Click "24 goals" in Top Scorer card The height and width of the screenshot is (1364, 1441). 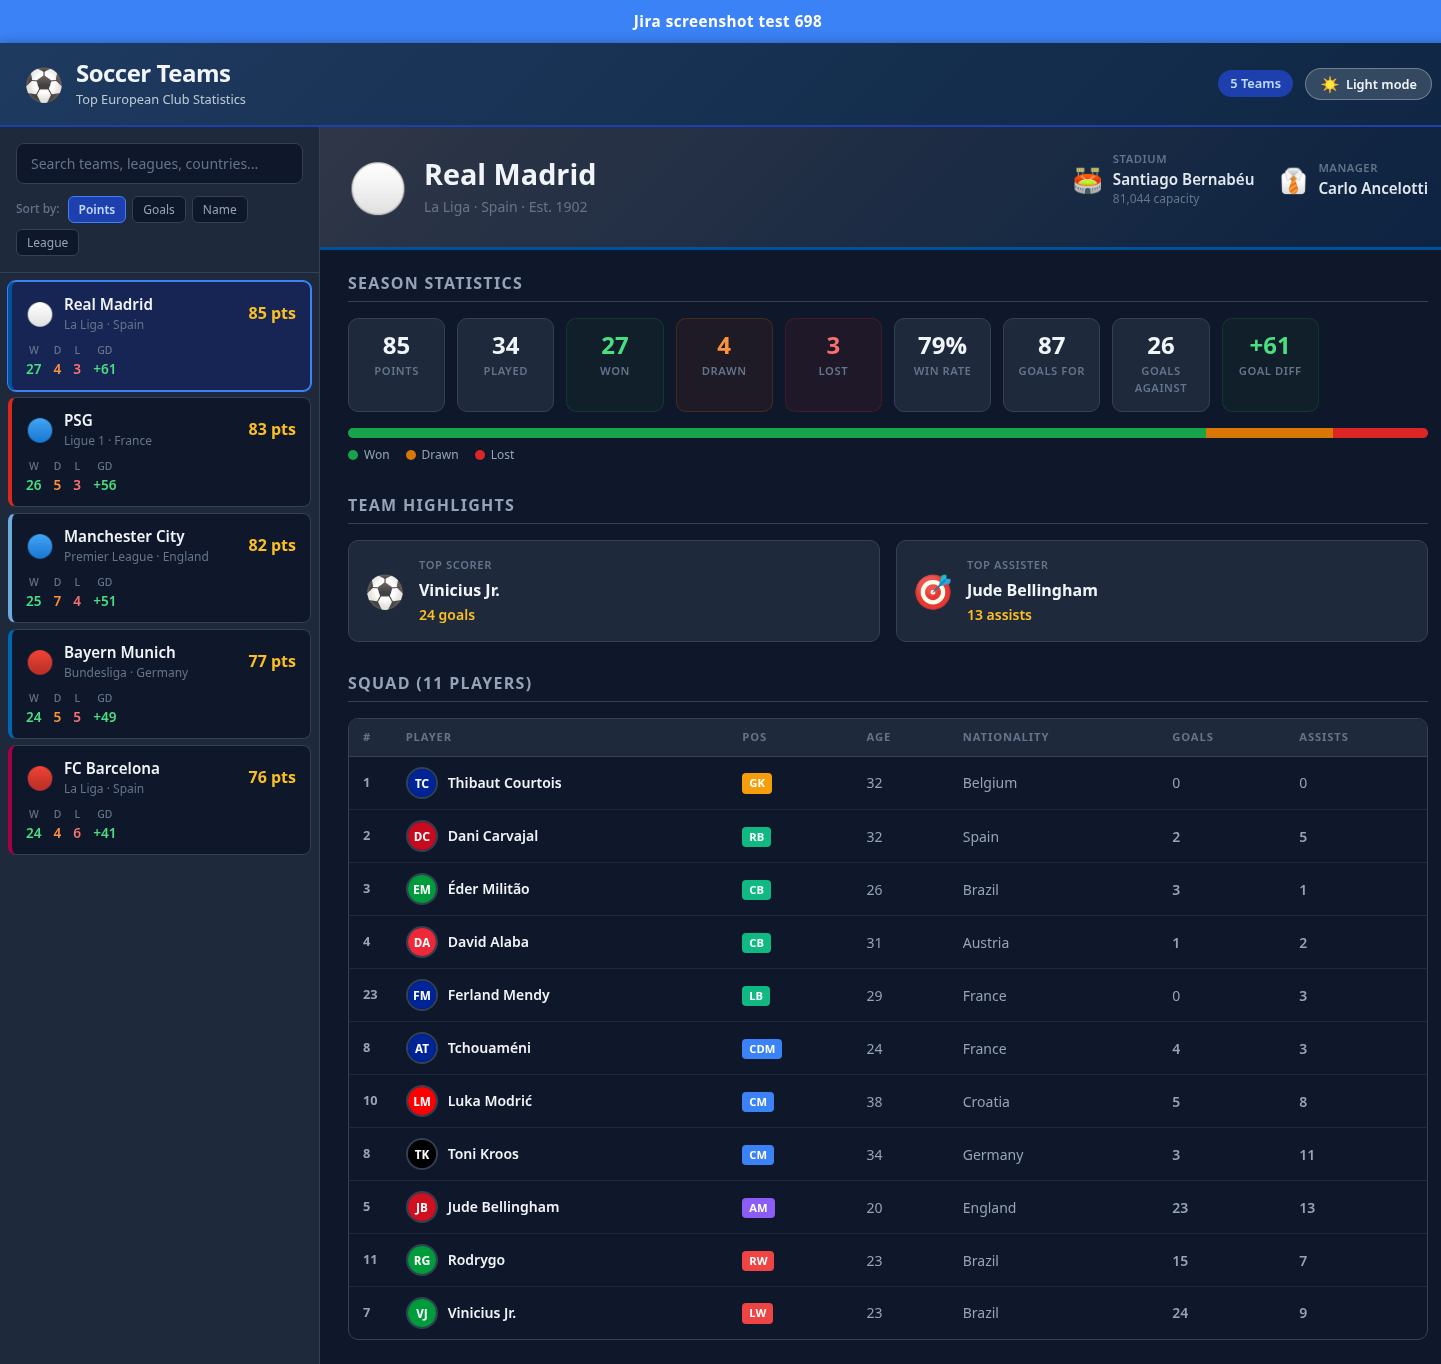click(447, 615)
